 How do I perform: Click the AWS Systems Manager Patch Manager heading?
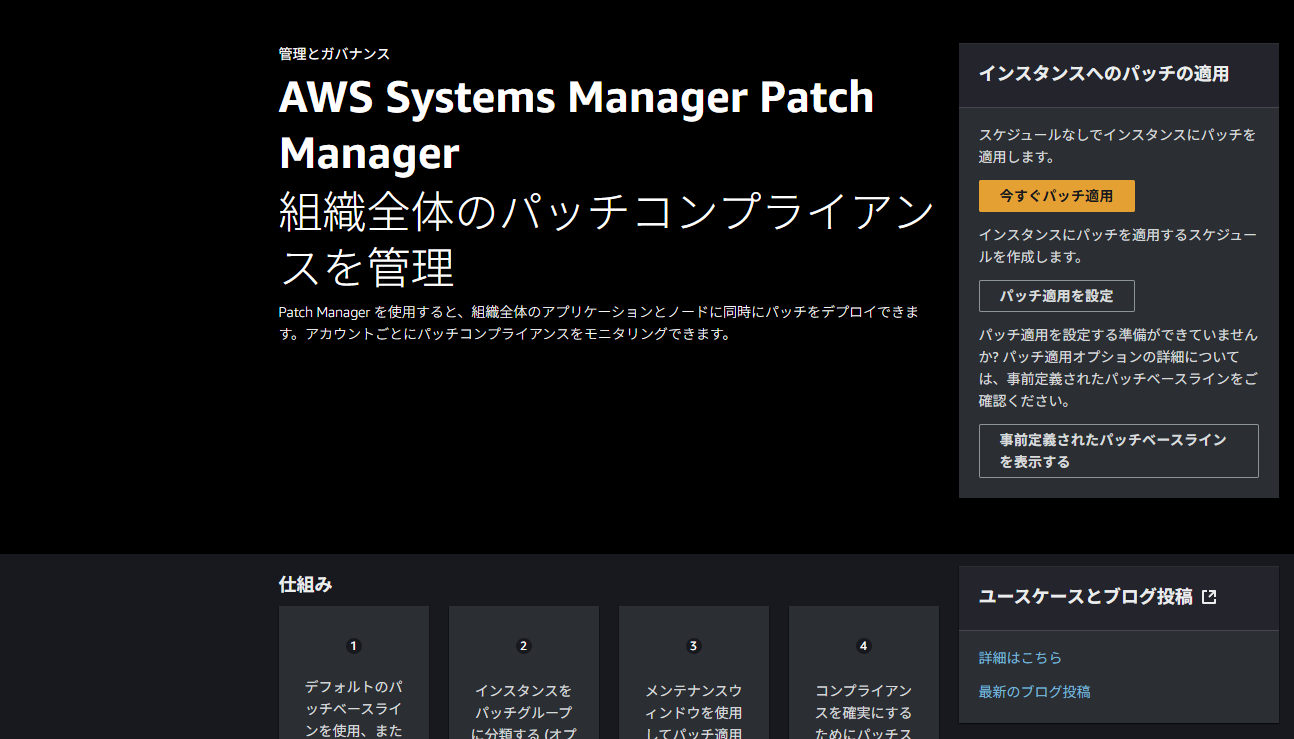click(x=577, y=126)
